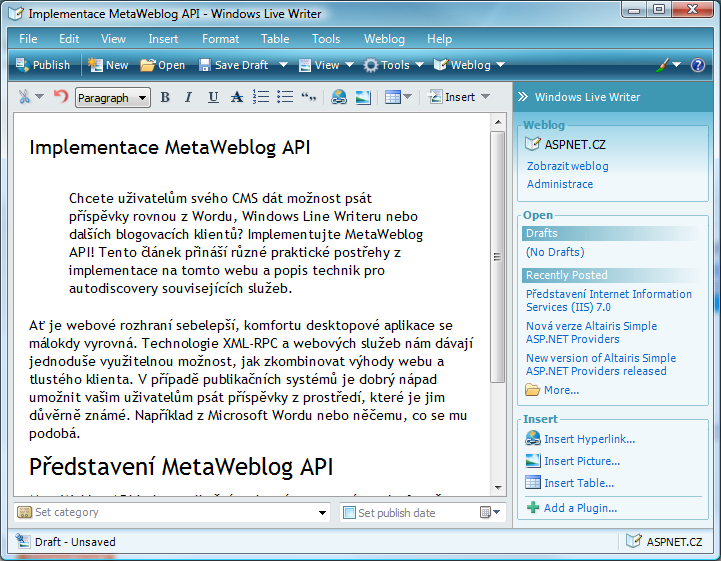This screenshot has width=721, height=561.
Task: Click the (No Drafts) entry
Action: coord(555,252)
